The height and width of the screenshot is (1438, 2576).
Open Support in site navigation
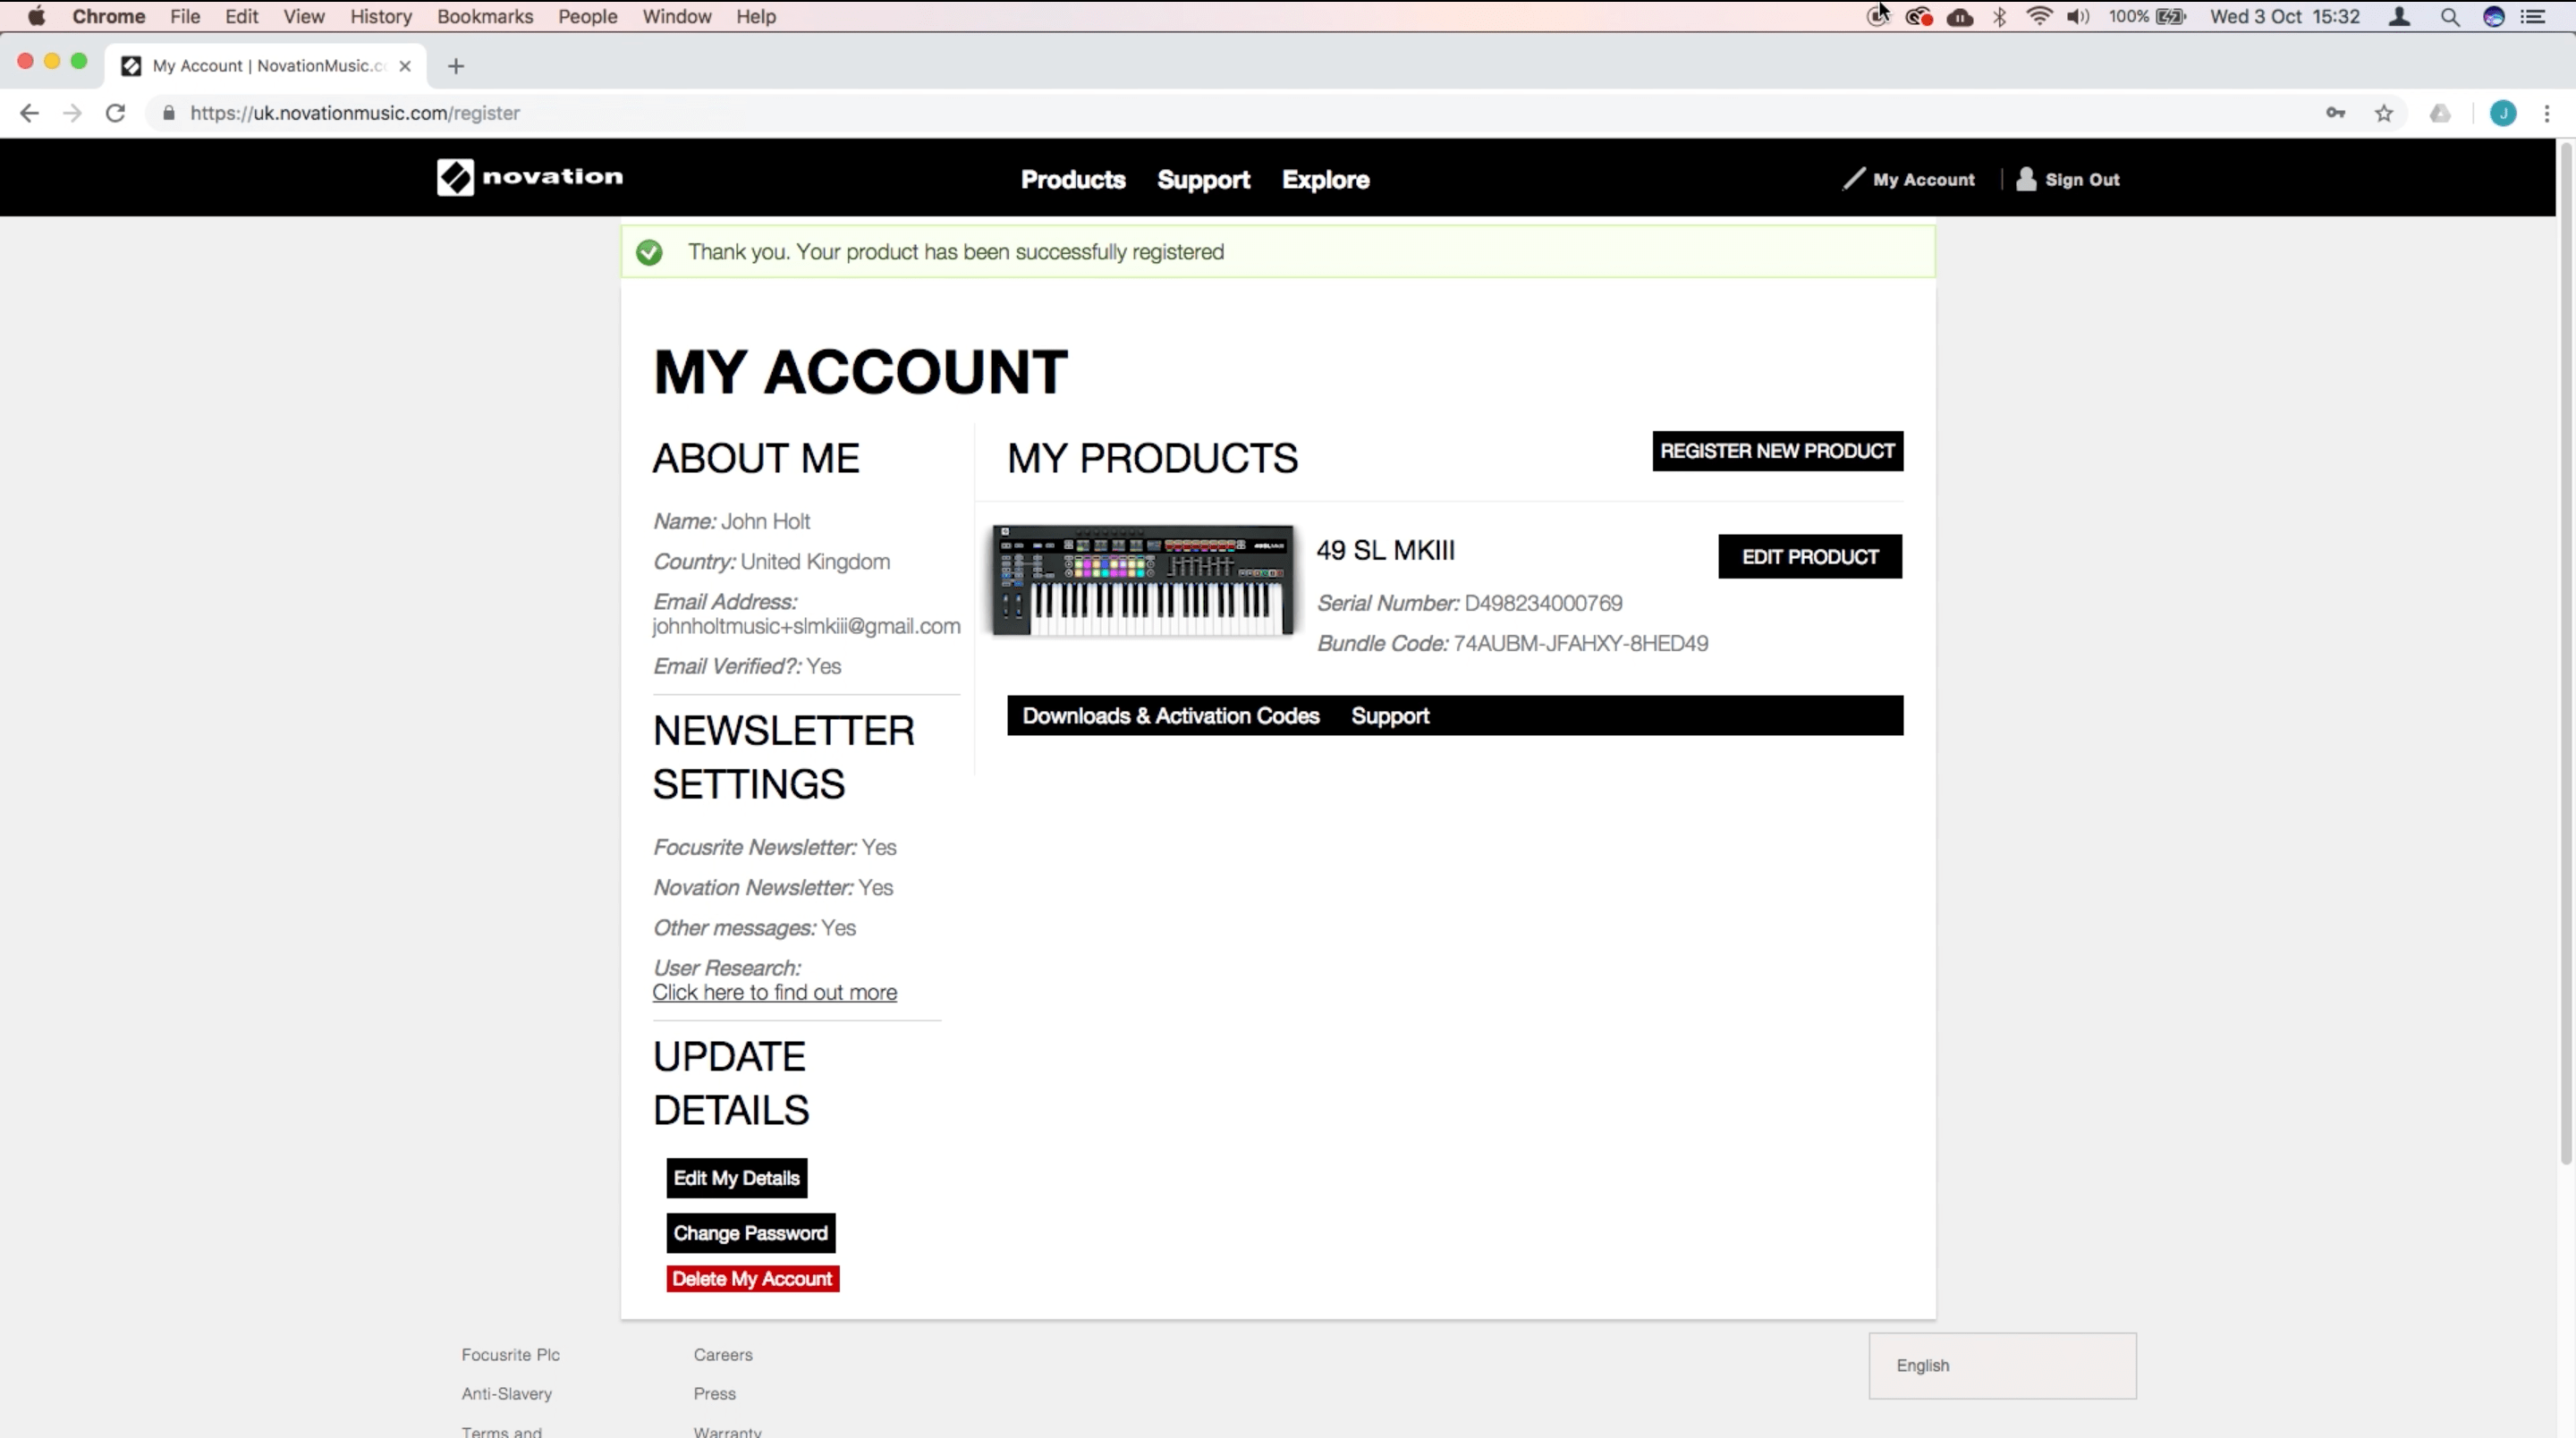coord(1204,180)
